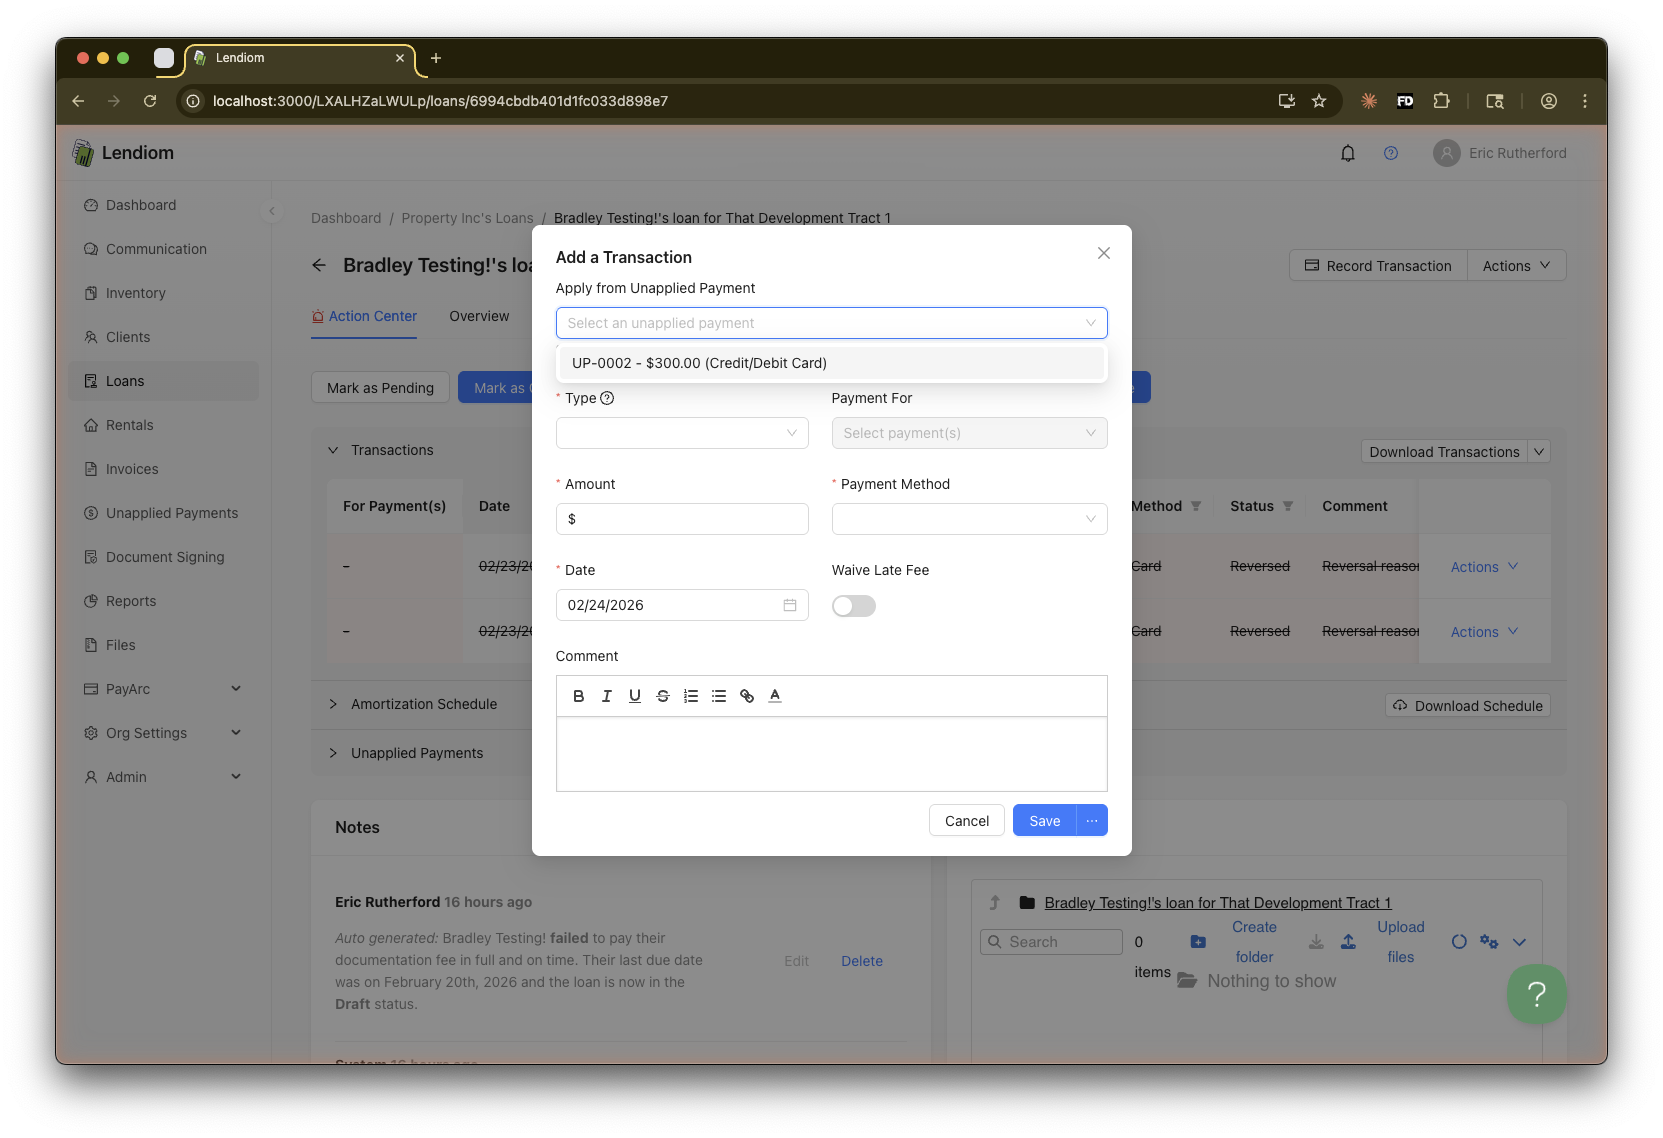
Task: Click the upload icon in files panel
Action: coord(1348,942)
